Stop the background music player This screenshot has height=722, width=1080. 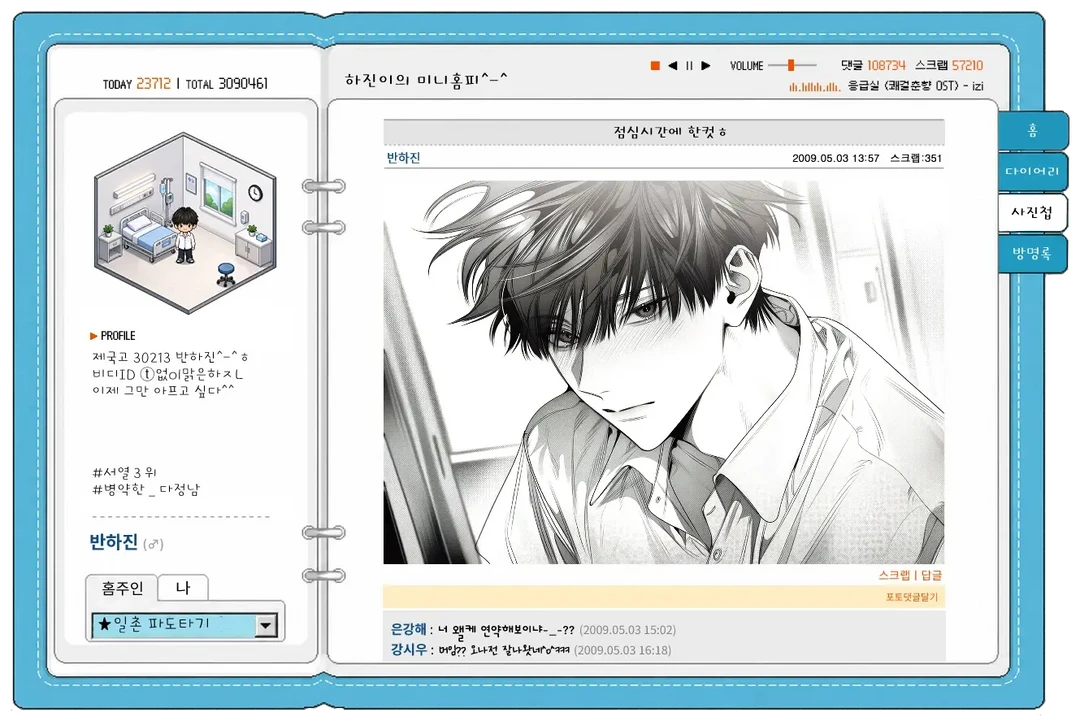point(655,65)
